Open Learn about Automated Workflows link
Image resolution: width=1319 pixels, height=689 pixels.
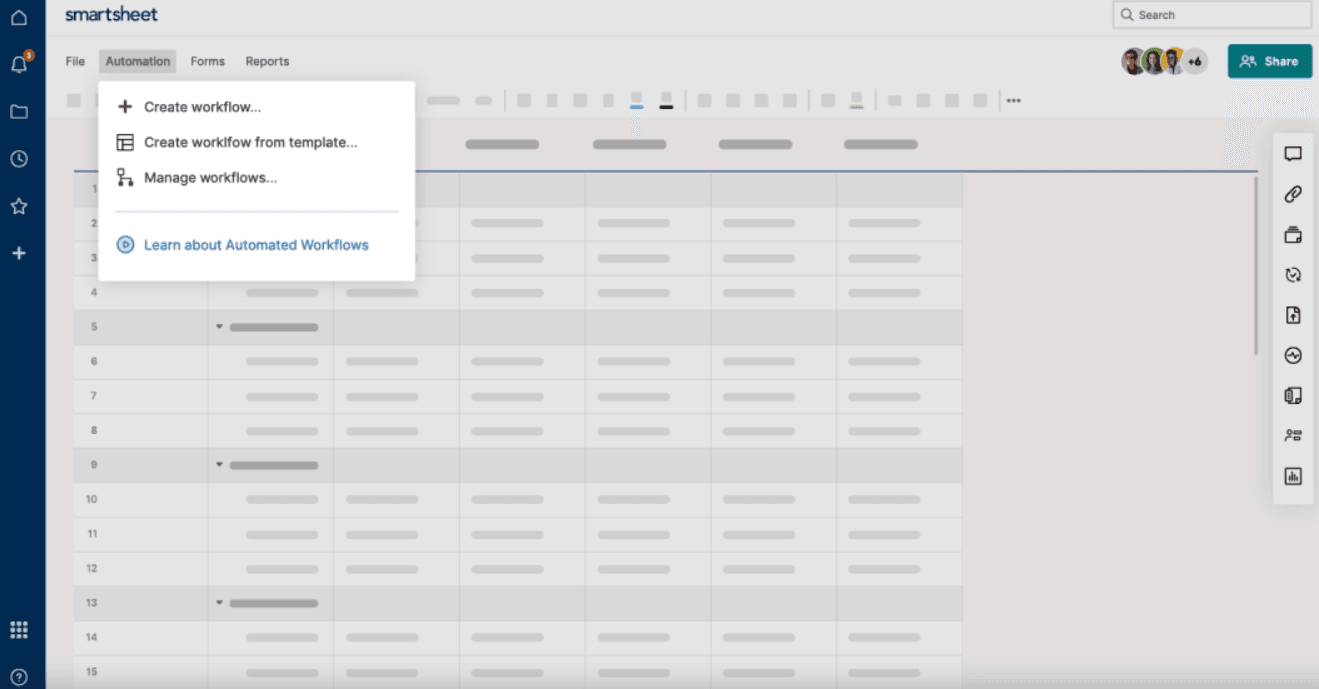pos(255,243)
